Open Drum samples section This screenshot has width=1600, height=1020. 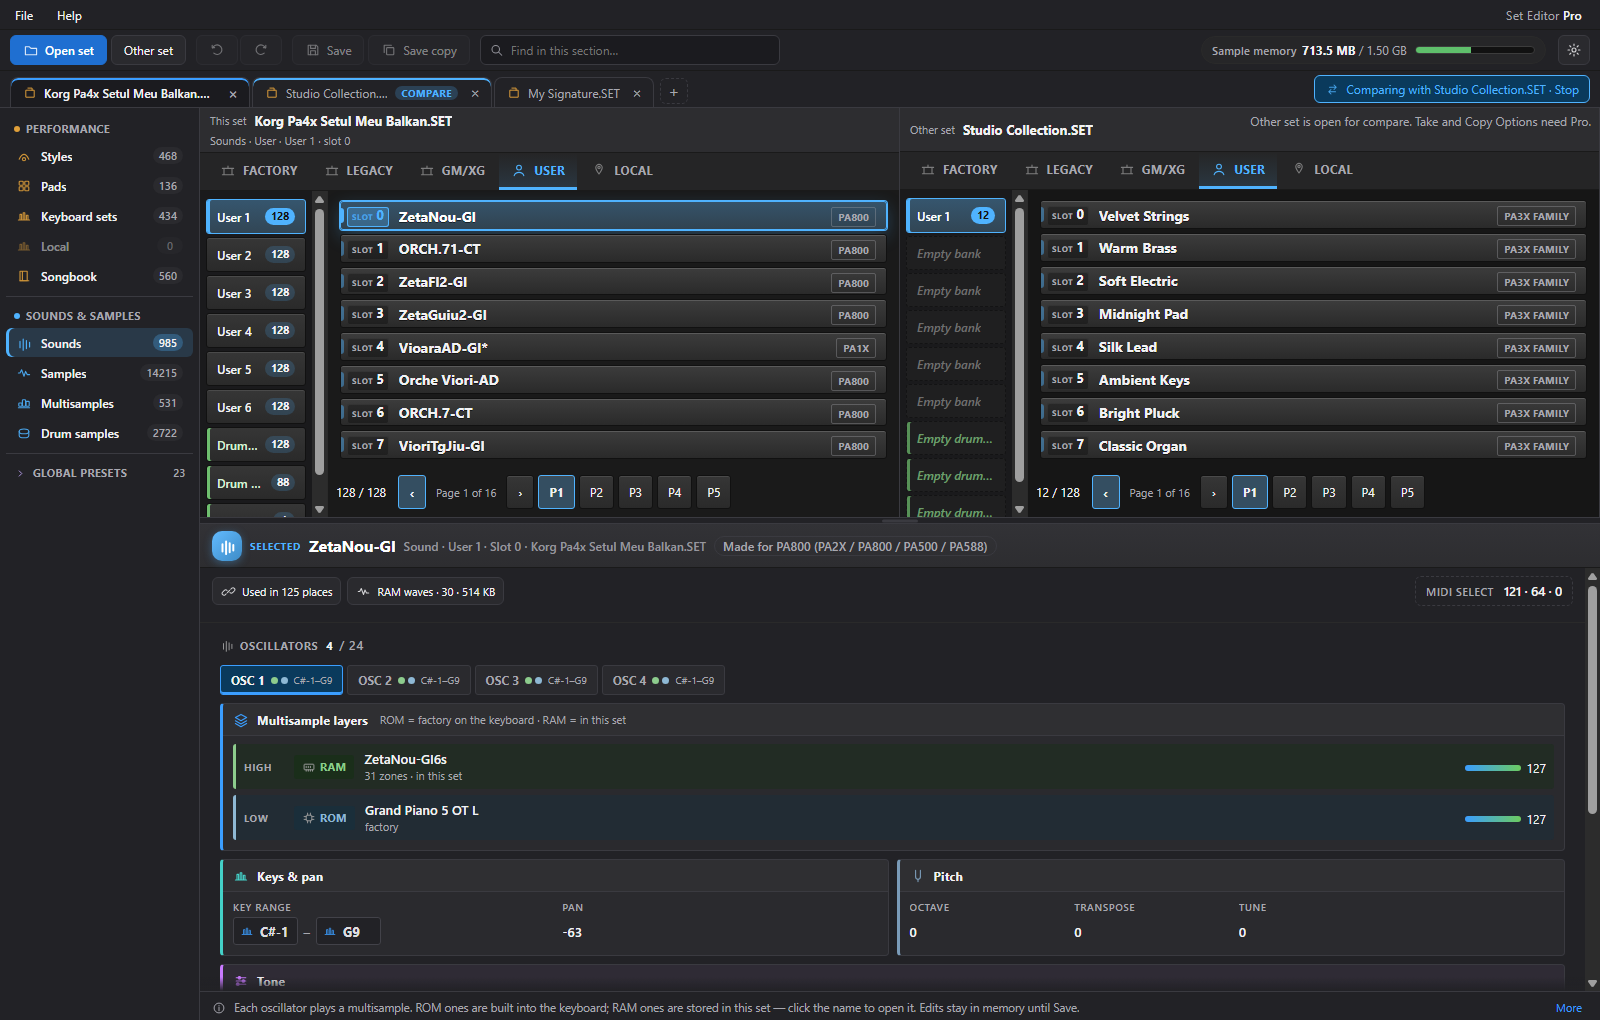pyautogui.click(x=98, y=434)
